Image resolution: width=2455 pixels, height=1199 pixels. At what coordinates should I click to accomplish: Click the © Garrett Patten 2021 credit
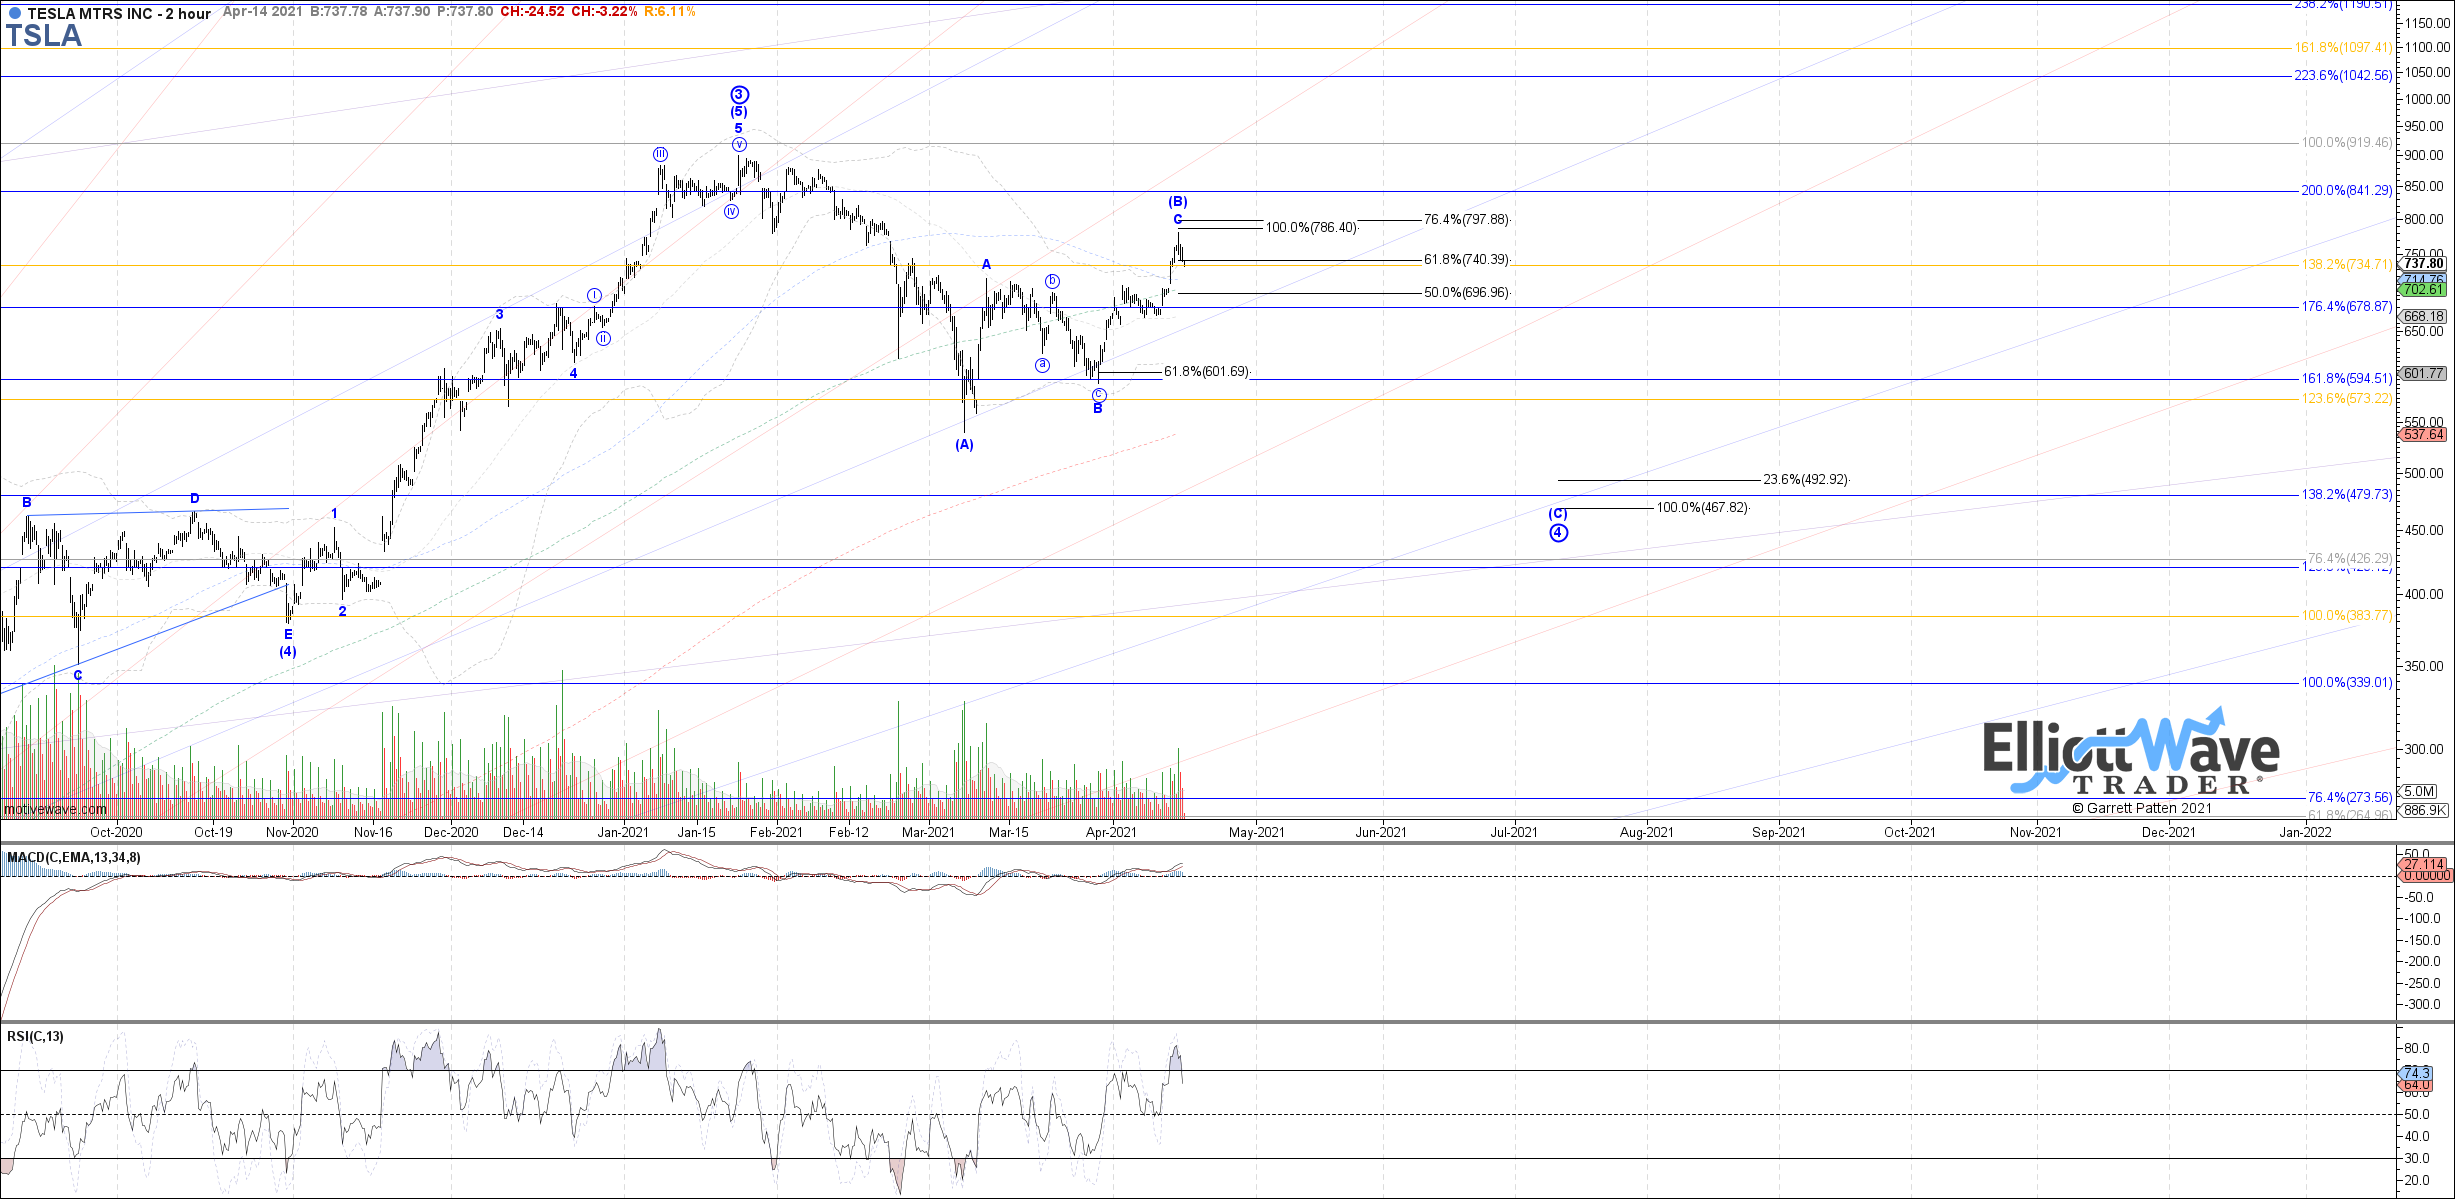pyautogui.click(x=2142, y=808)
